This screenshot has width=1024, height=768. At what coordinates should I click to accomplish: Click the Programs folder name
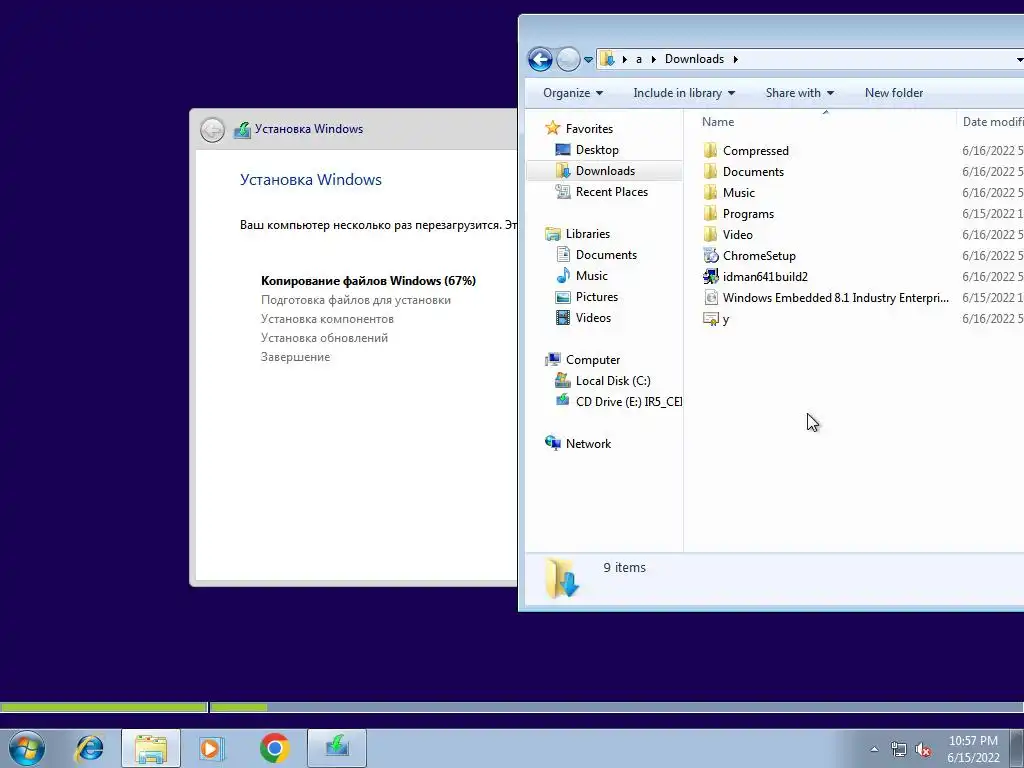(x=748, y=214)
